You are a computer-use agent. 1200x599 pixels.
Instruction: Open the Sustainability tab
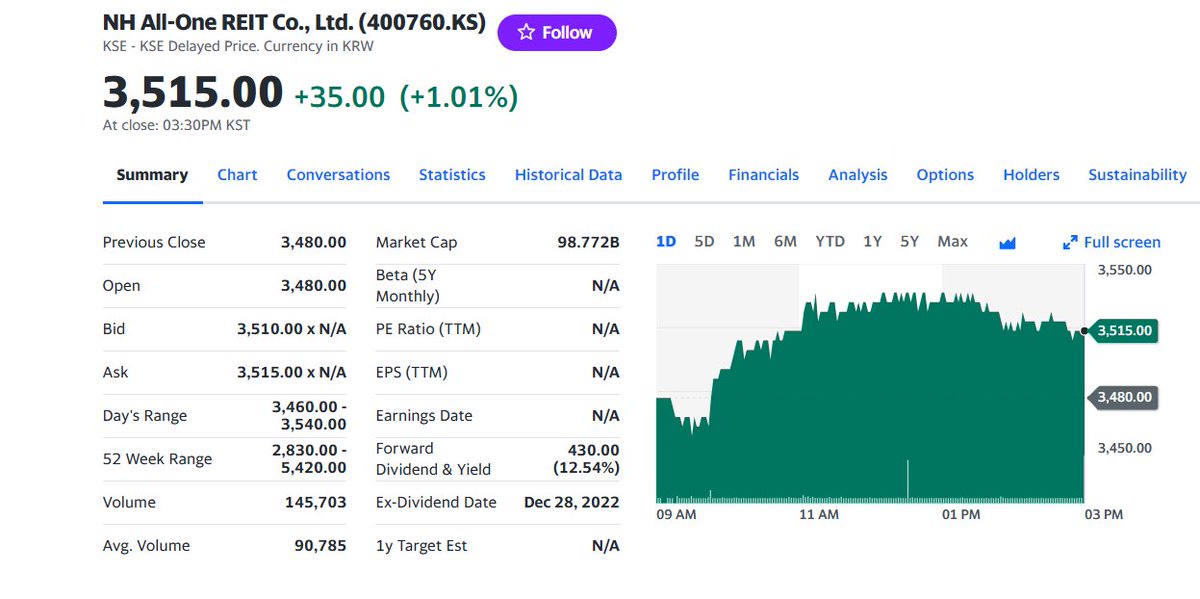pyautogui.click(x=1137, y=175)
